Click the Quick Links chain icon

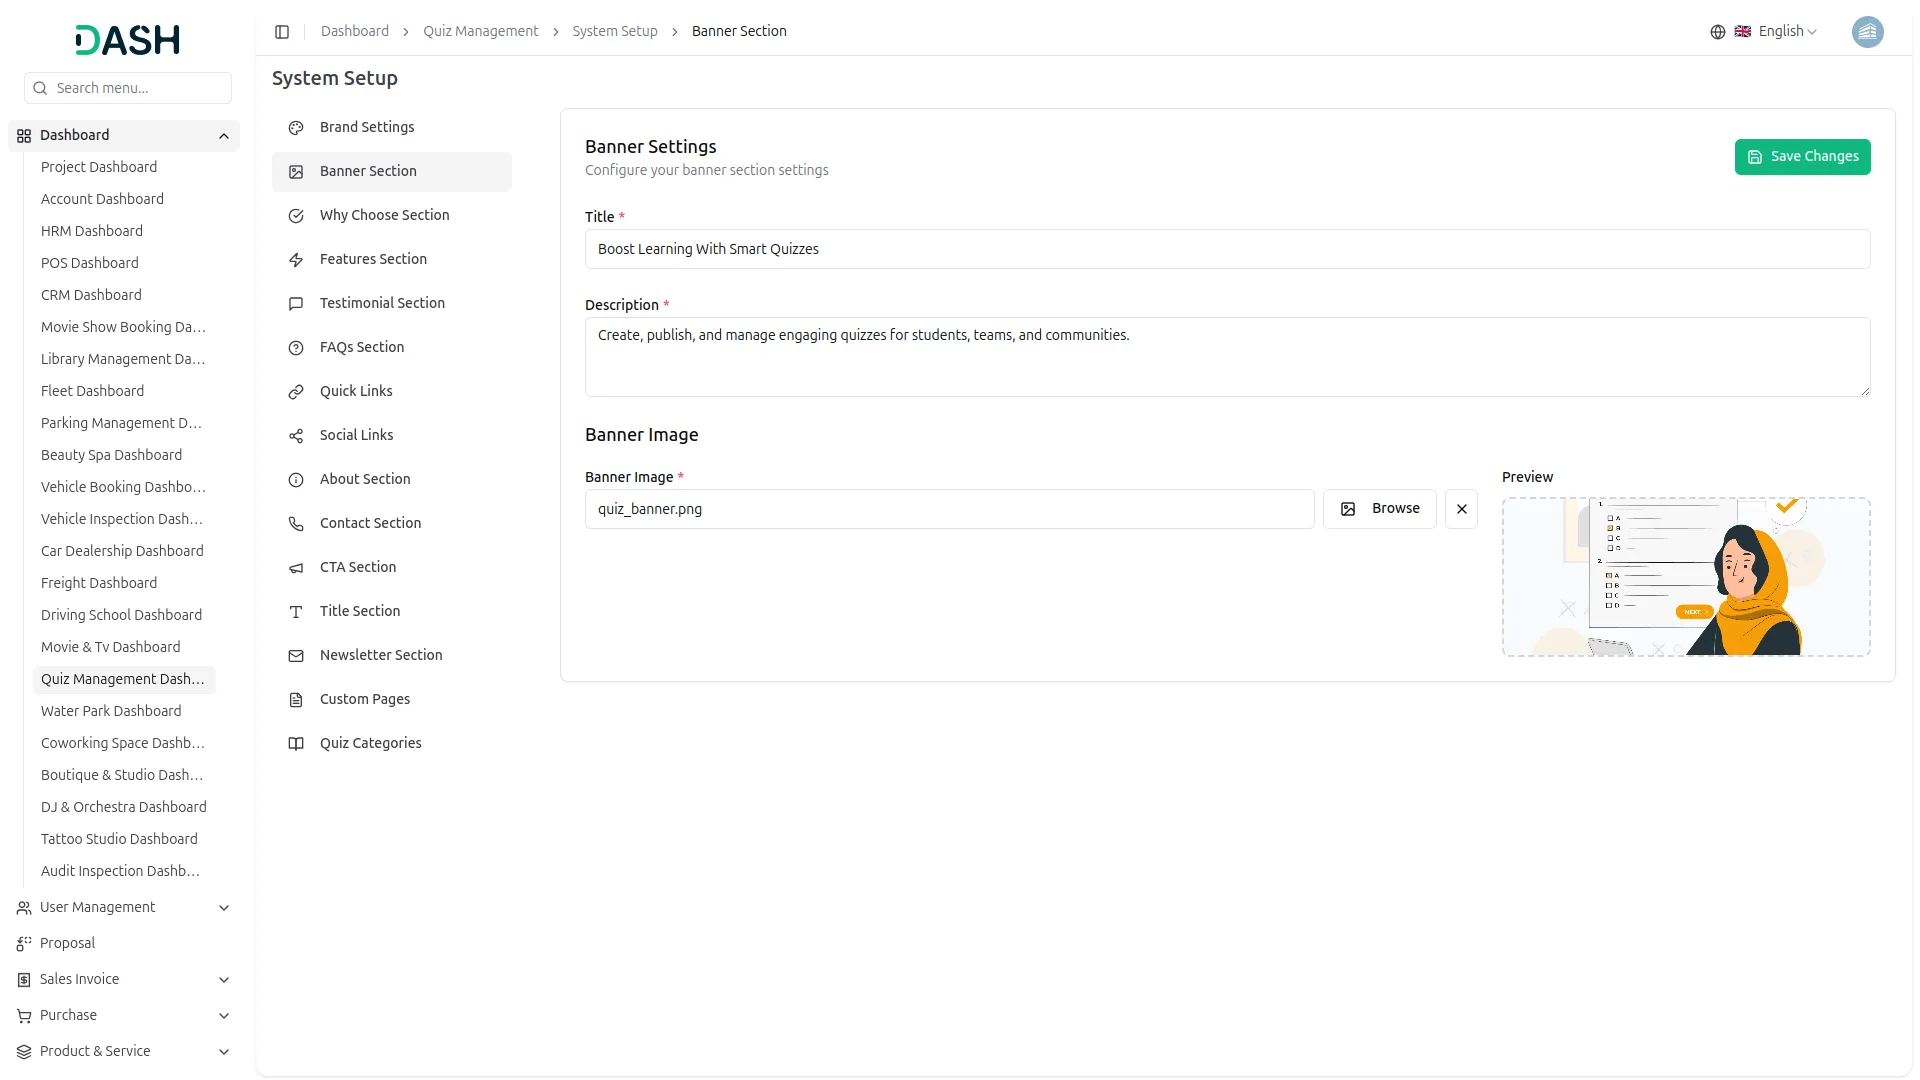click(296, 392)
